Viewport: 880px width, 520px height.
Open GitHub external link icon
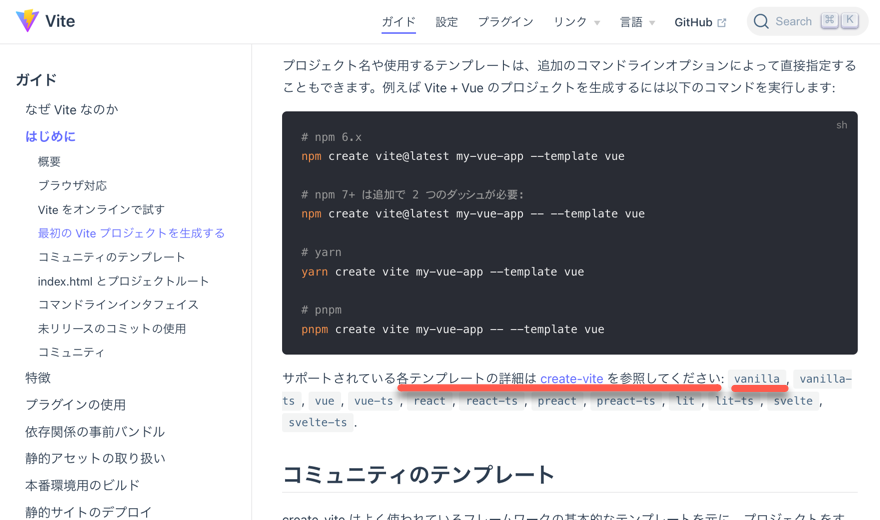pyautogui.click(x=722, y=22)
